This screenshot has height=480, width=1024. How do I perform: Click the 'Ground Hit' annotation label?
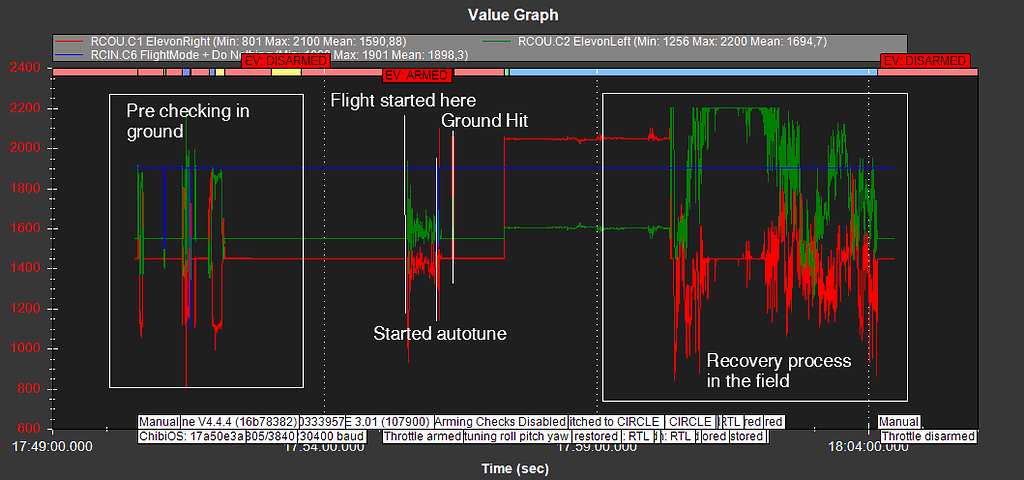[x=484, y=121]
